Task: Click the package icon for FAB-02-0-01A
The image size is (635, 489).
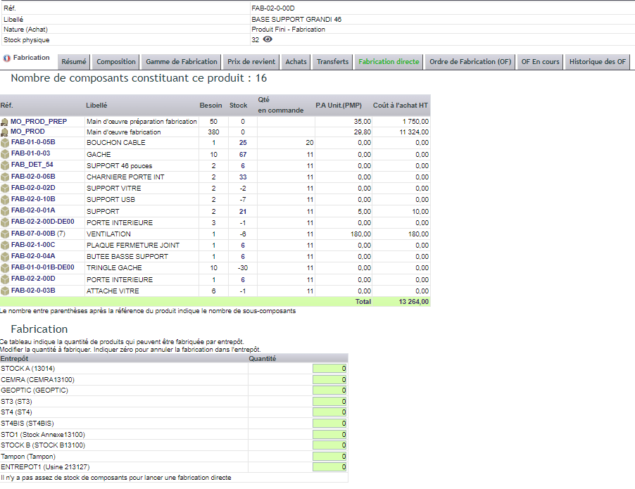Action: coord(4,211)
